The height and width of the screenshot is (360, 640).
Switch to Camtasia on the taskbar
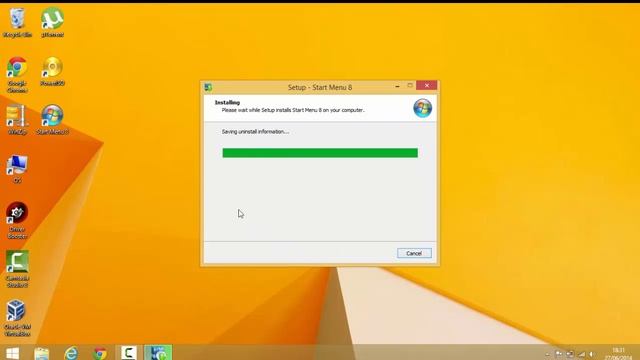pyautogui.click(x=129, y=353)
